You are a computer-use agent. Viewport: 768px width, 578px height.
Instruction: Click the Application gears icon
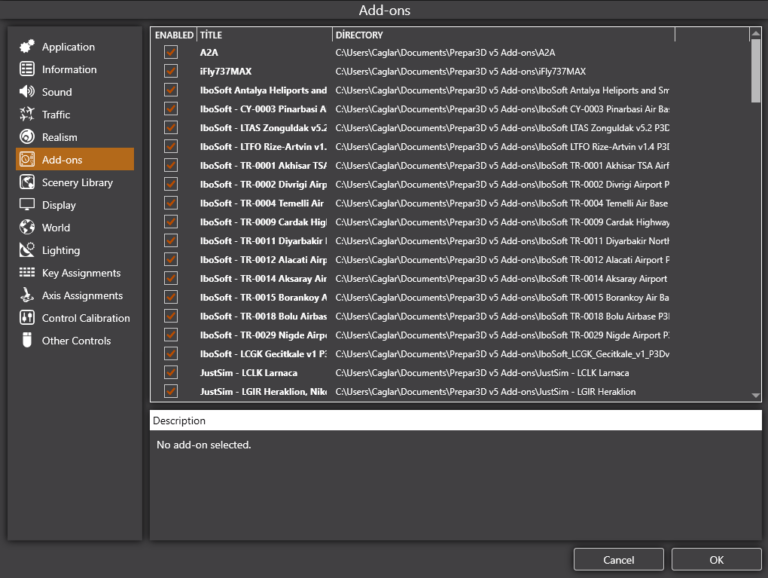(x=27, y=47)
